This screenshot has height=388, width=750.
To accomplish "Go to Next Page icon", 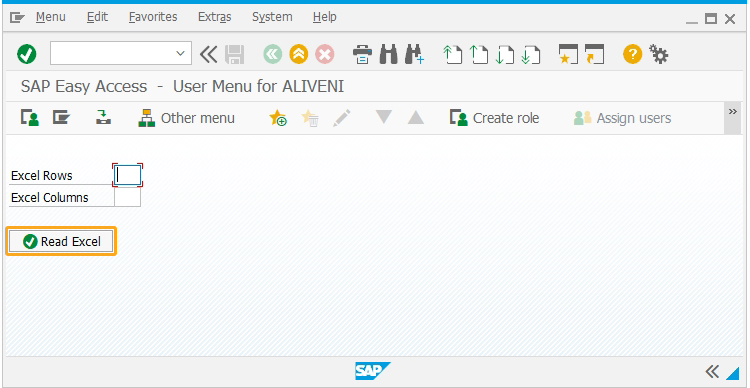I will 504,55.
